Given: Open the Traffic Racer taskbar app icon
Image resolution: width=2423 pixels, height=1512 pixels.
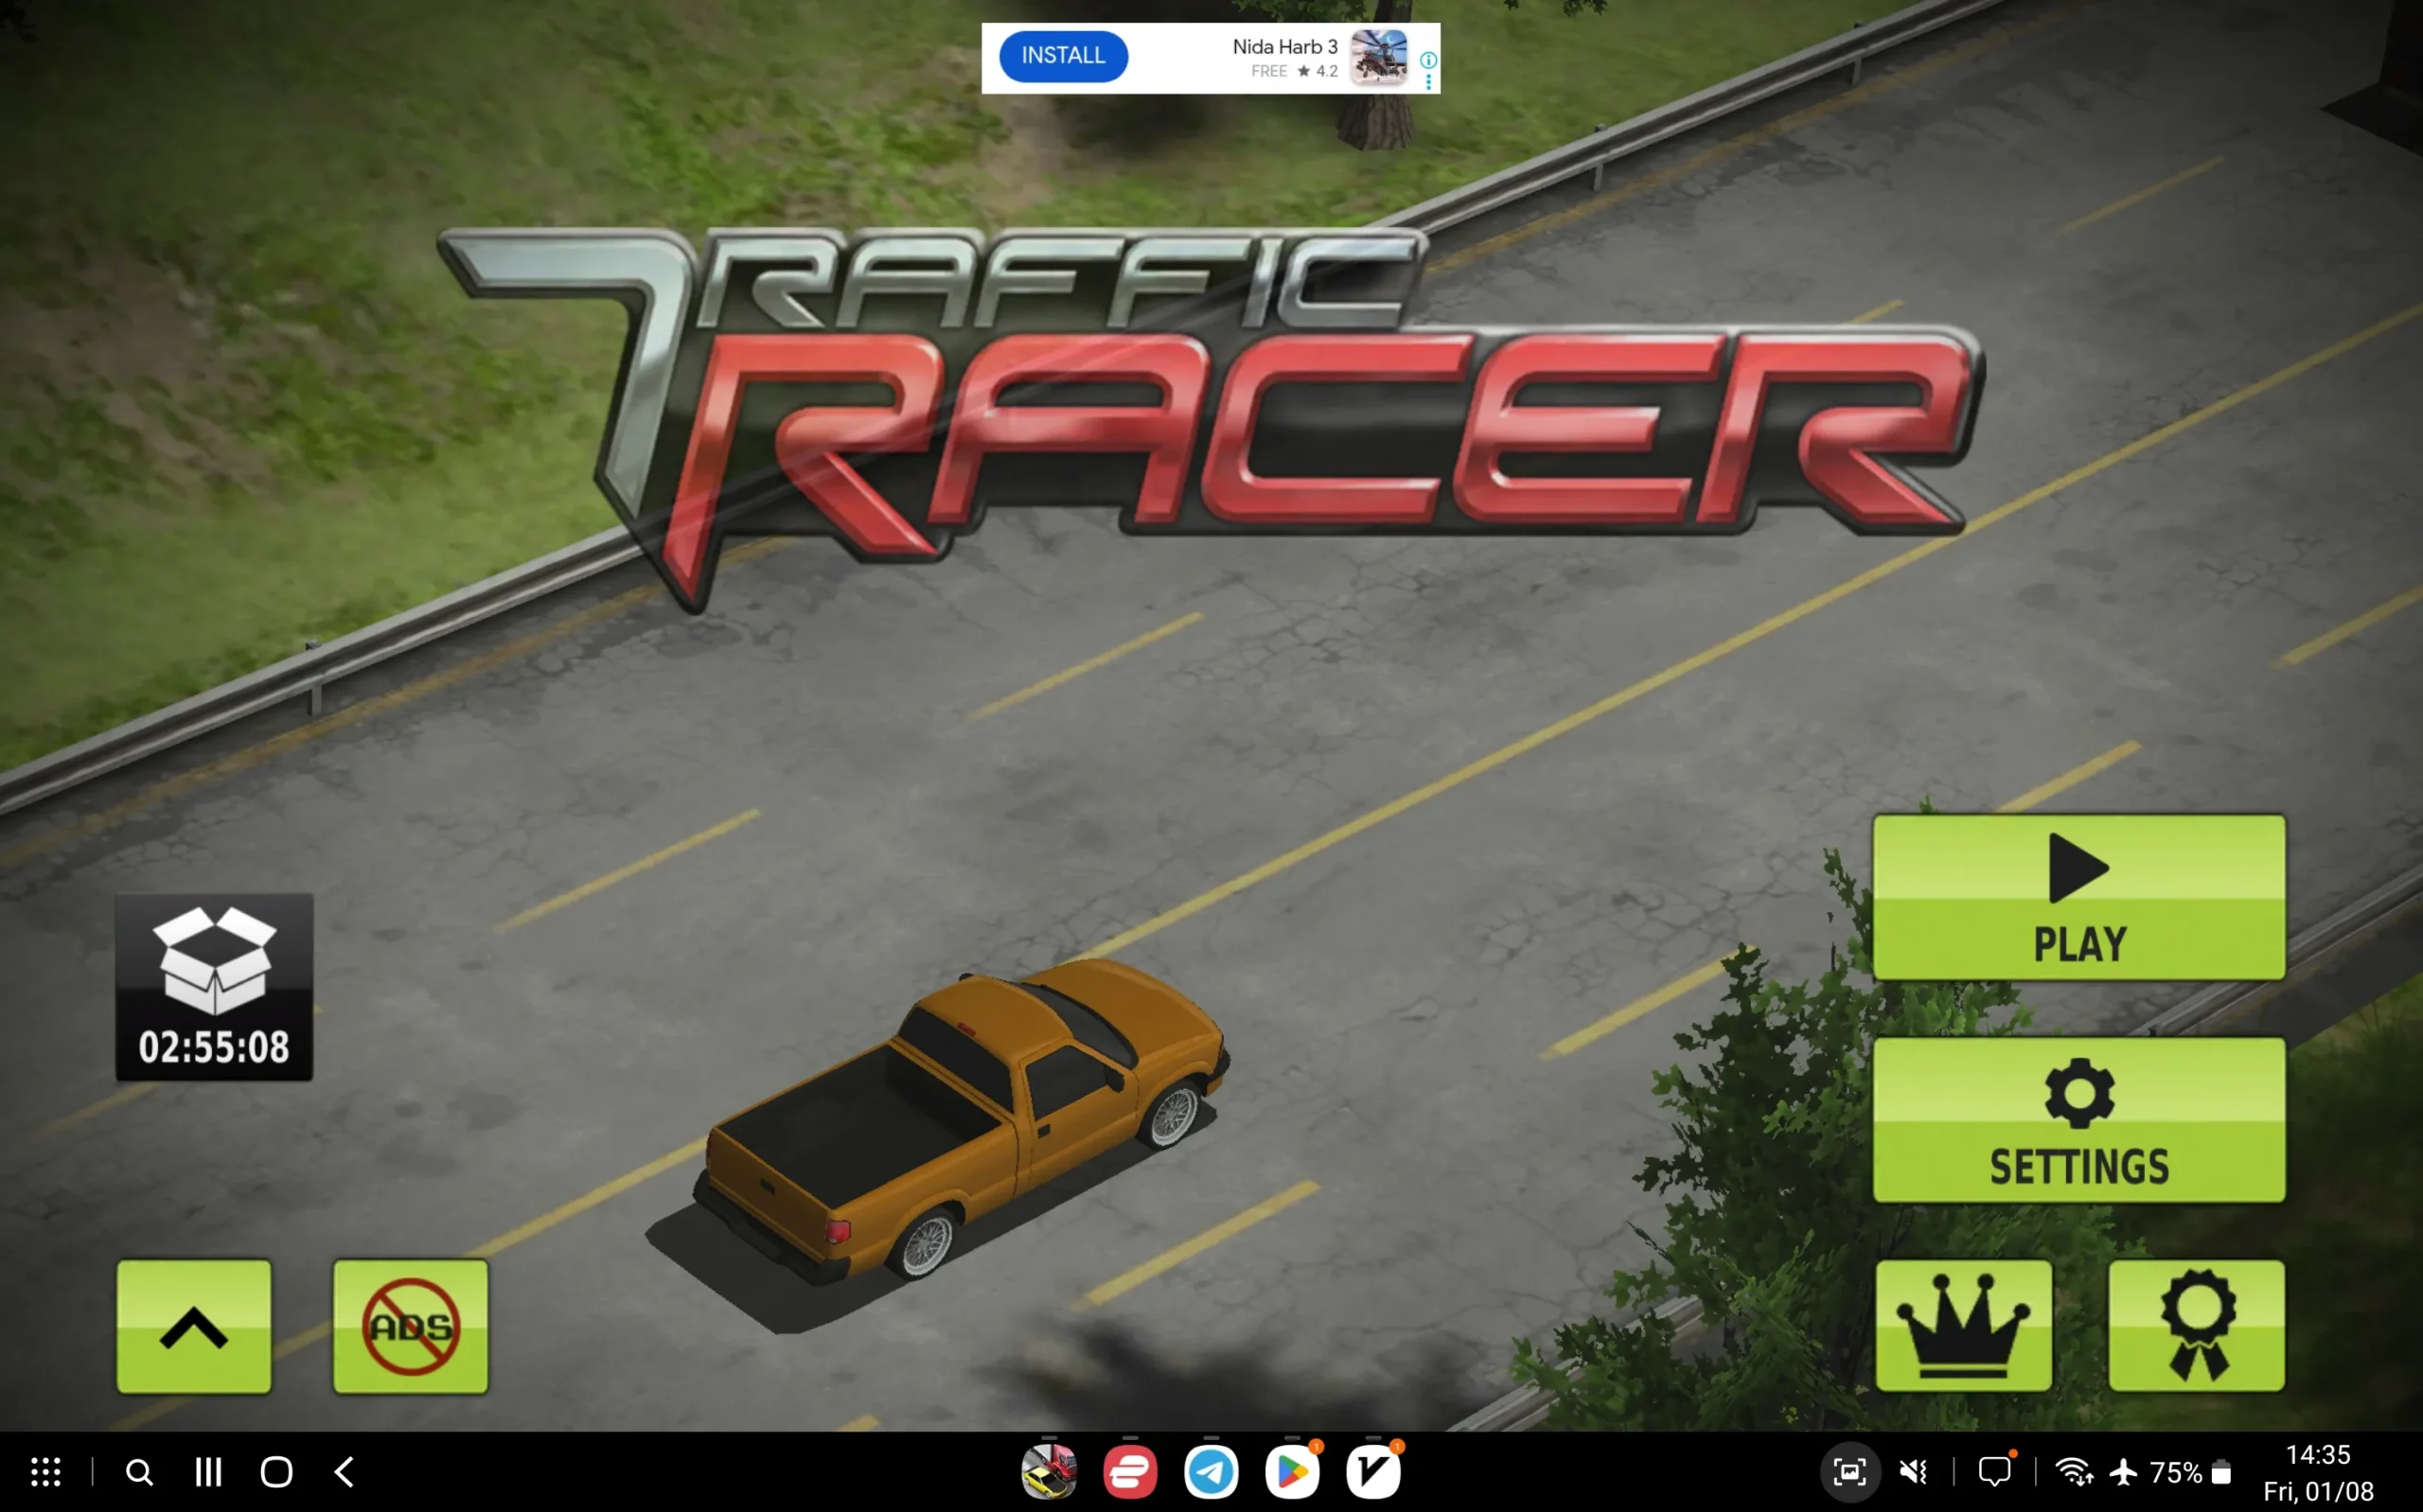Looking at the screenshot, I should click(x=1049, y=1472).
